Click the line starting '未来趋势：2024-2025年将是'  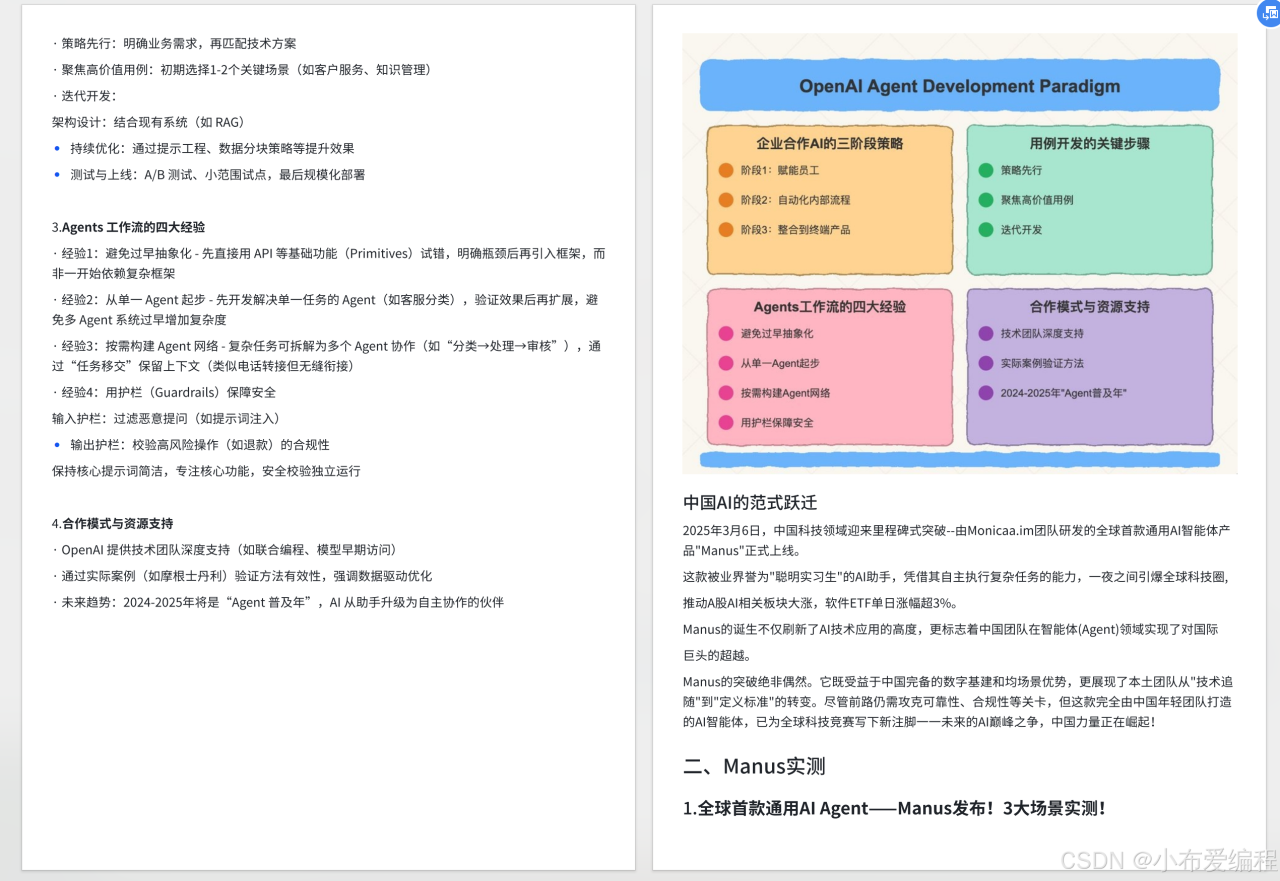278,601
